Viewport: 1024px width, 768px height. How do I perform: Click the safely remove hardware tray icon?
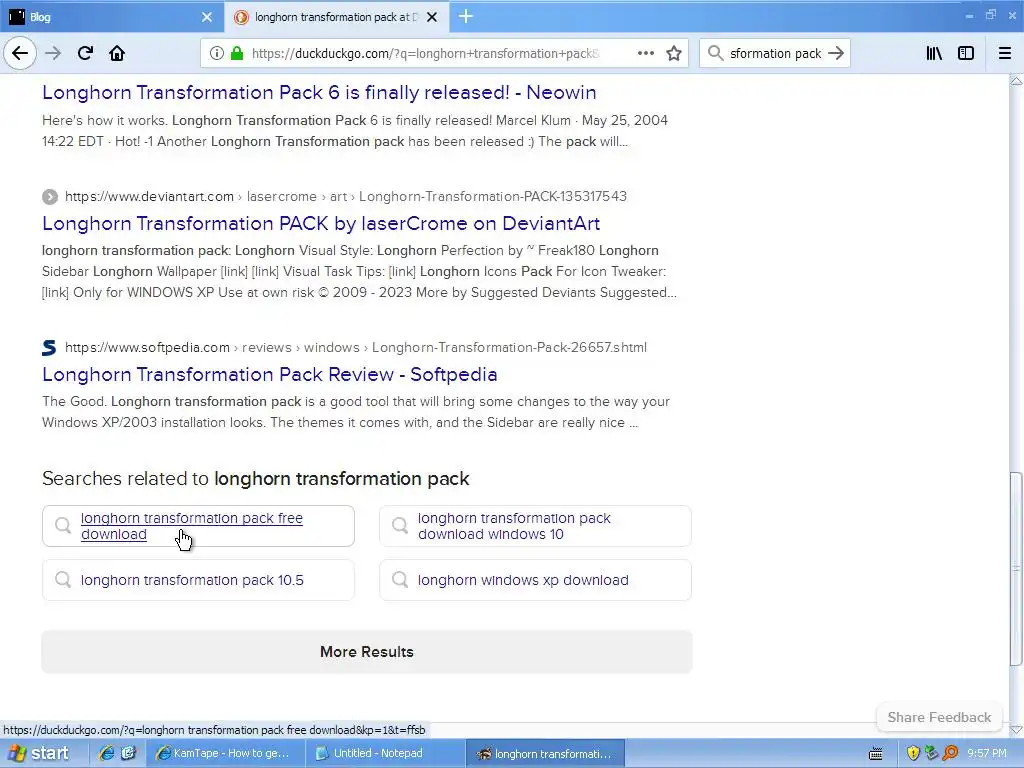coord(931,754)
